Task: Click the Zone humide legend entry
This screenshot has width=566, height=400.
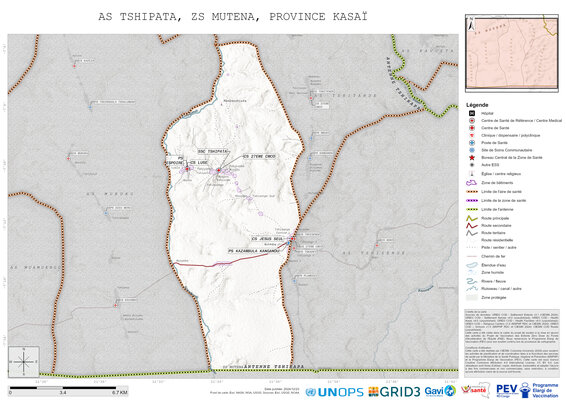Action: coord(492,273)
